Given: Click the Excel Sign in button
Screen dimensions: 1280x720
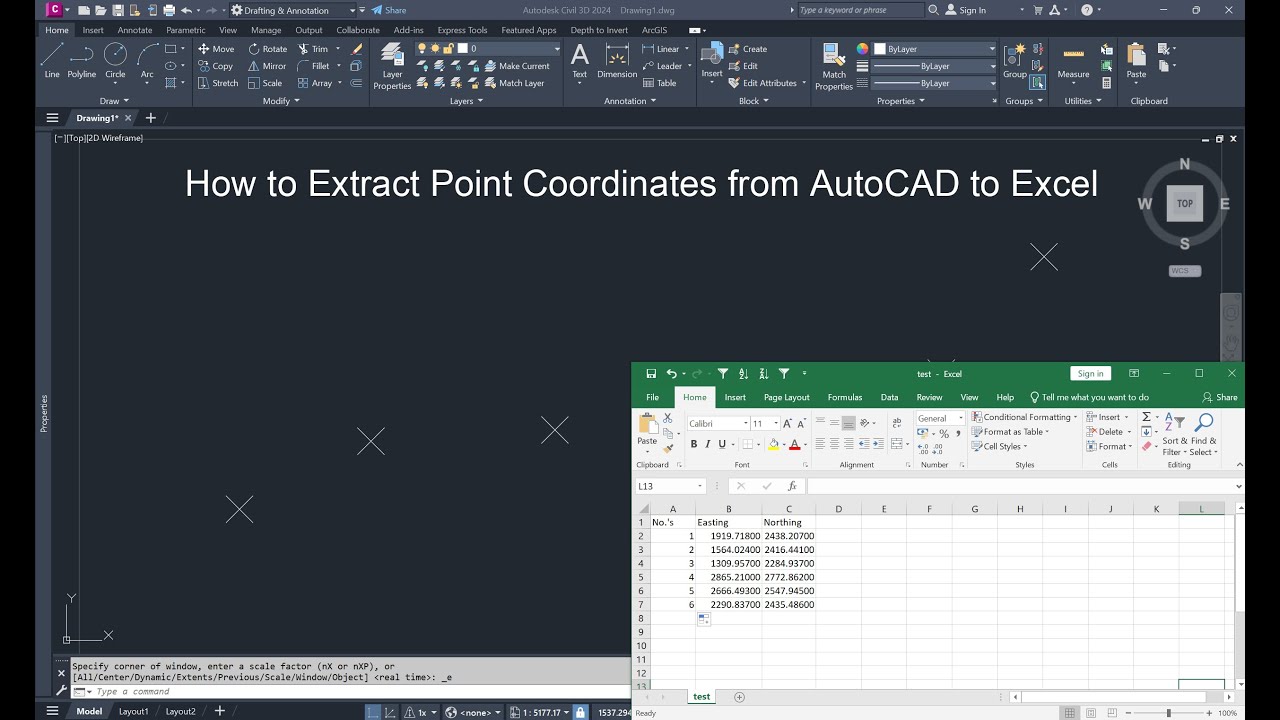Looking at the screenshot, I should pyautogui.click(x=1090, y=373).
